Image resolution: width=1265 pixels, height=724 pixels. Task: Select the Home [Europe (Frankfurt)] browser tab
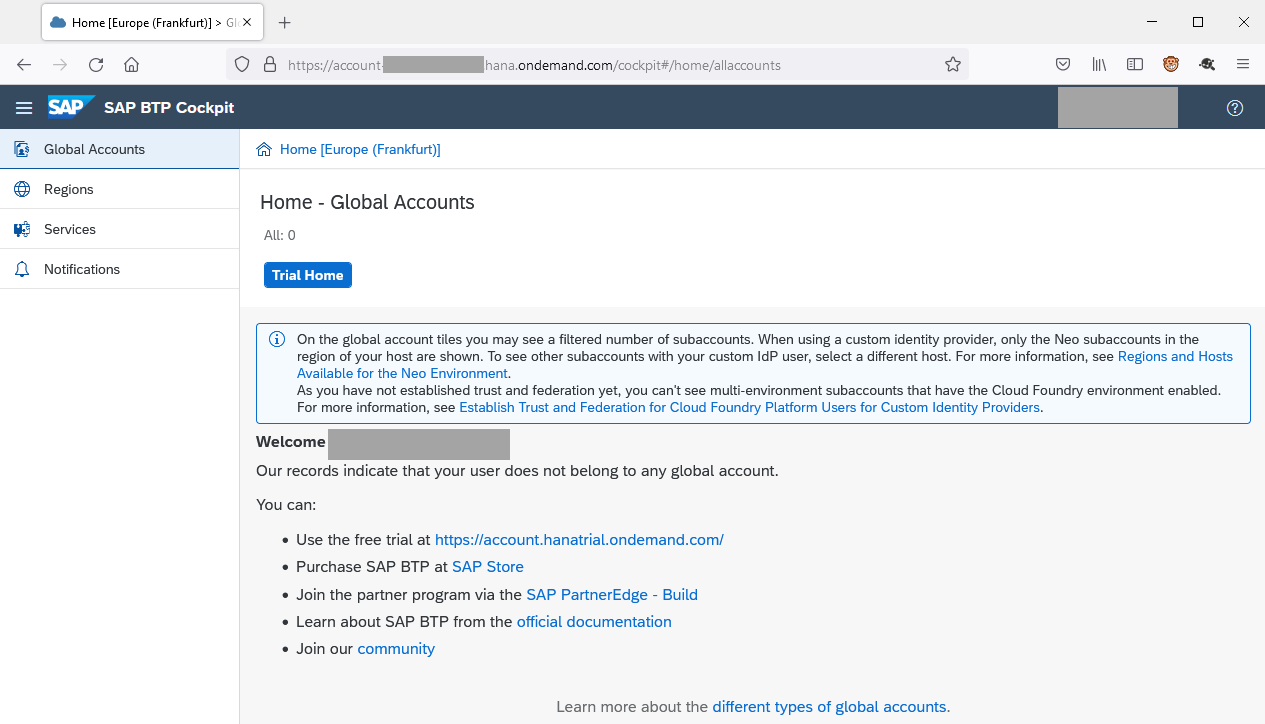pyautogui.click(x=152, y=22)
